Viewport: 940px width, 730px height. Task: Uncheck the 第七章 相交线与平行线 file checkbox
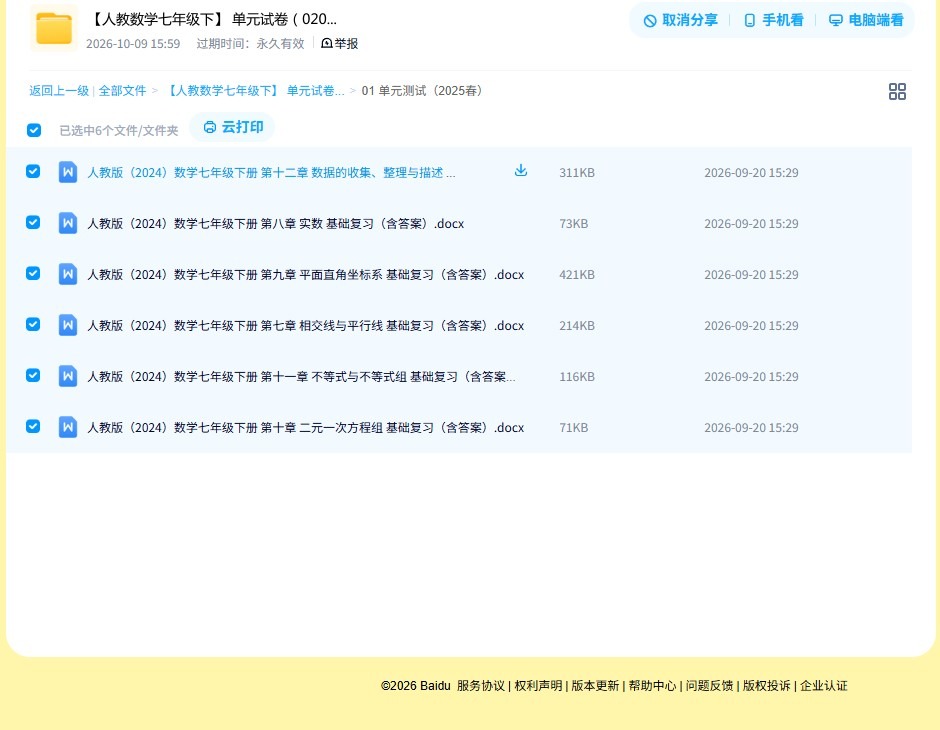33,324
